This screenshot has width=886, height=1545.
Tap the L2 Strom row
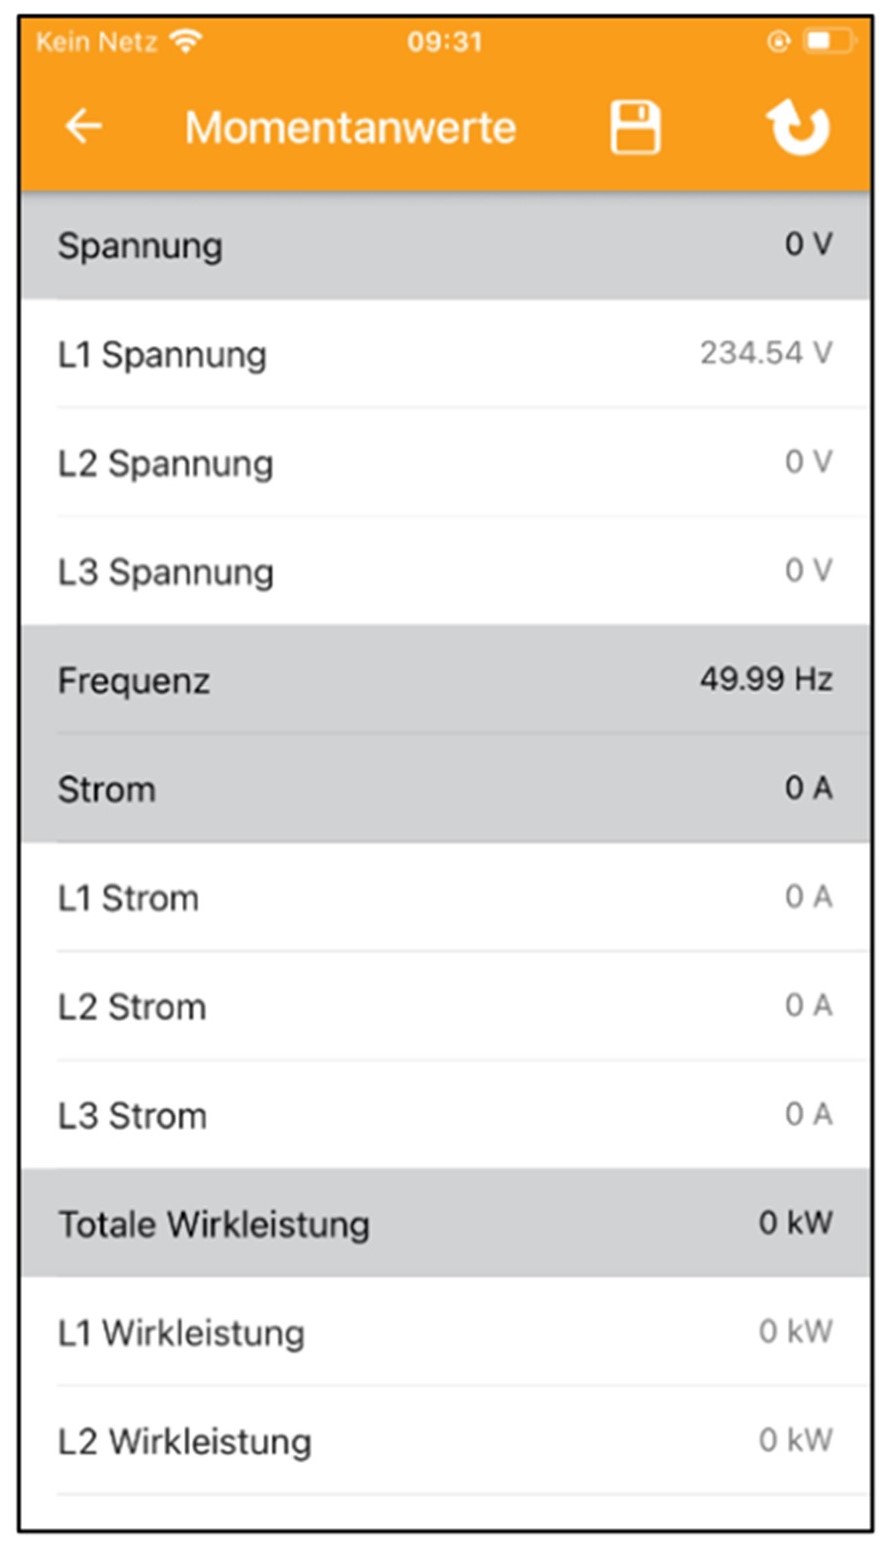[x=444, y=1006]
